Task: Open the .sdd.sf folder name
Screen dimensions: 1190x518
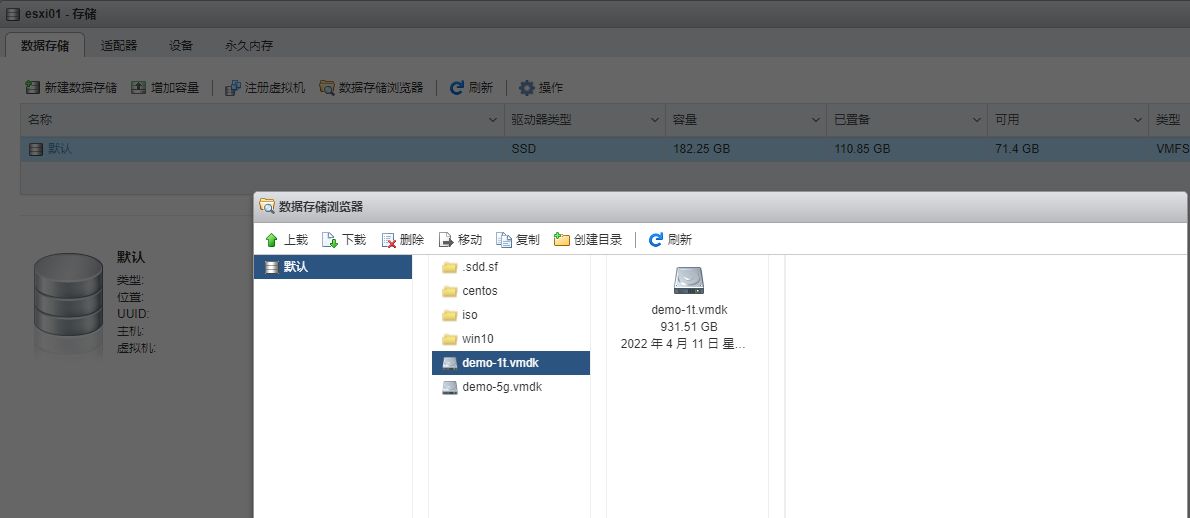Action: pos(480,267)
